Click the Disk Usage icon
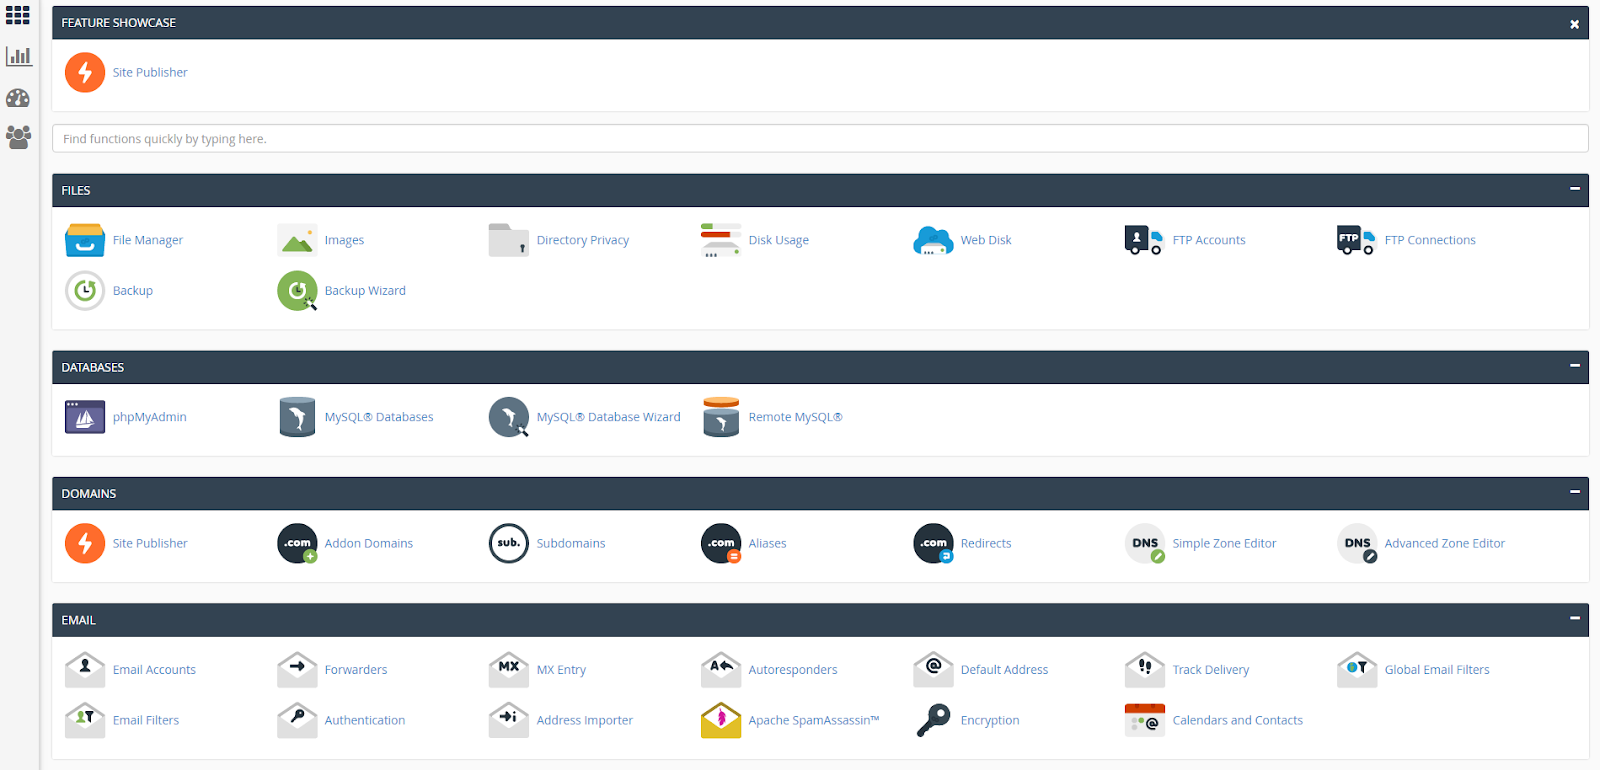 click(721, 240)
